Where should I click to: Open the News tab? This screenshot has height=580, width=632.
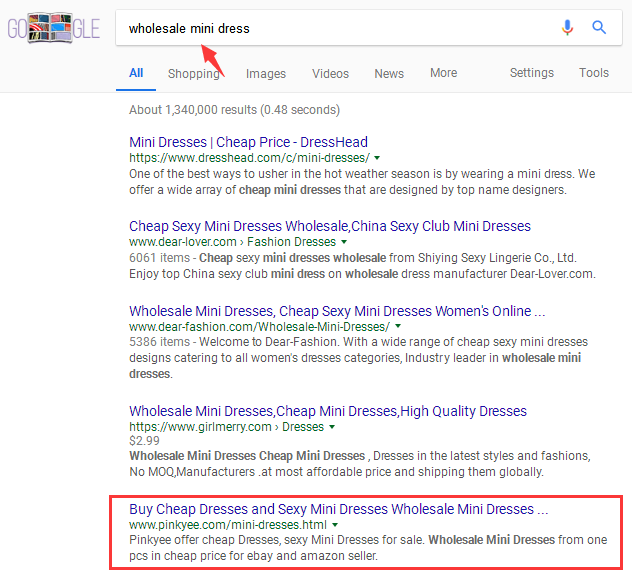[389, 74]
